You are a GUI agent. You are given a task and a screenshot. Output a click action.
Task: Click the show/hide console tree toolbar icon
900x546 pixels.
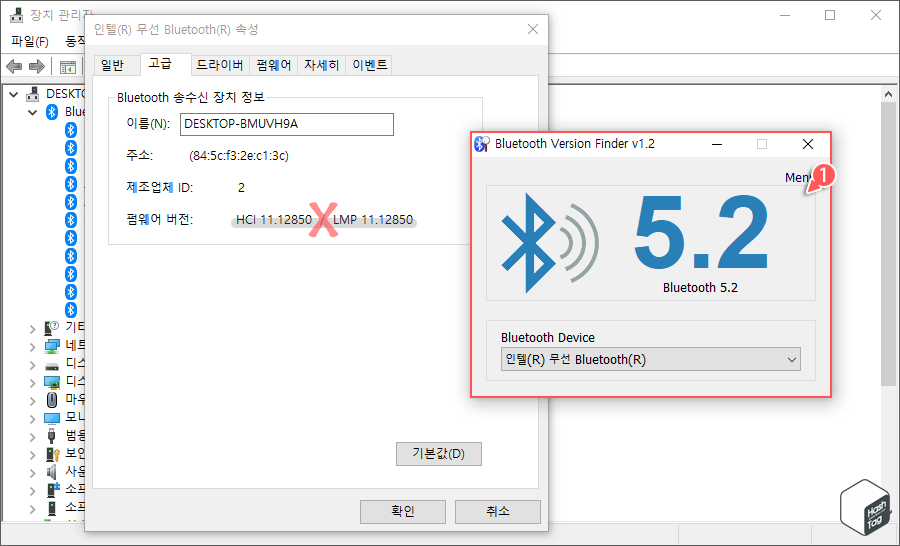[68, 67]
